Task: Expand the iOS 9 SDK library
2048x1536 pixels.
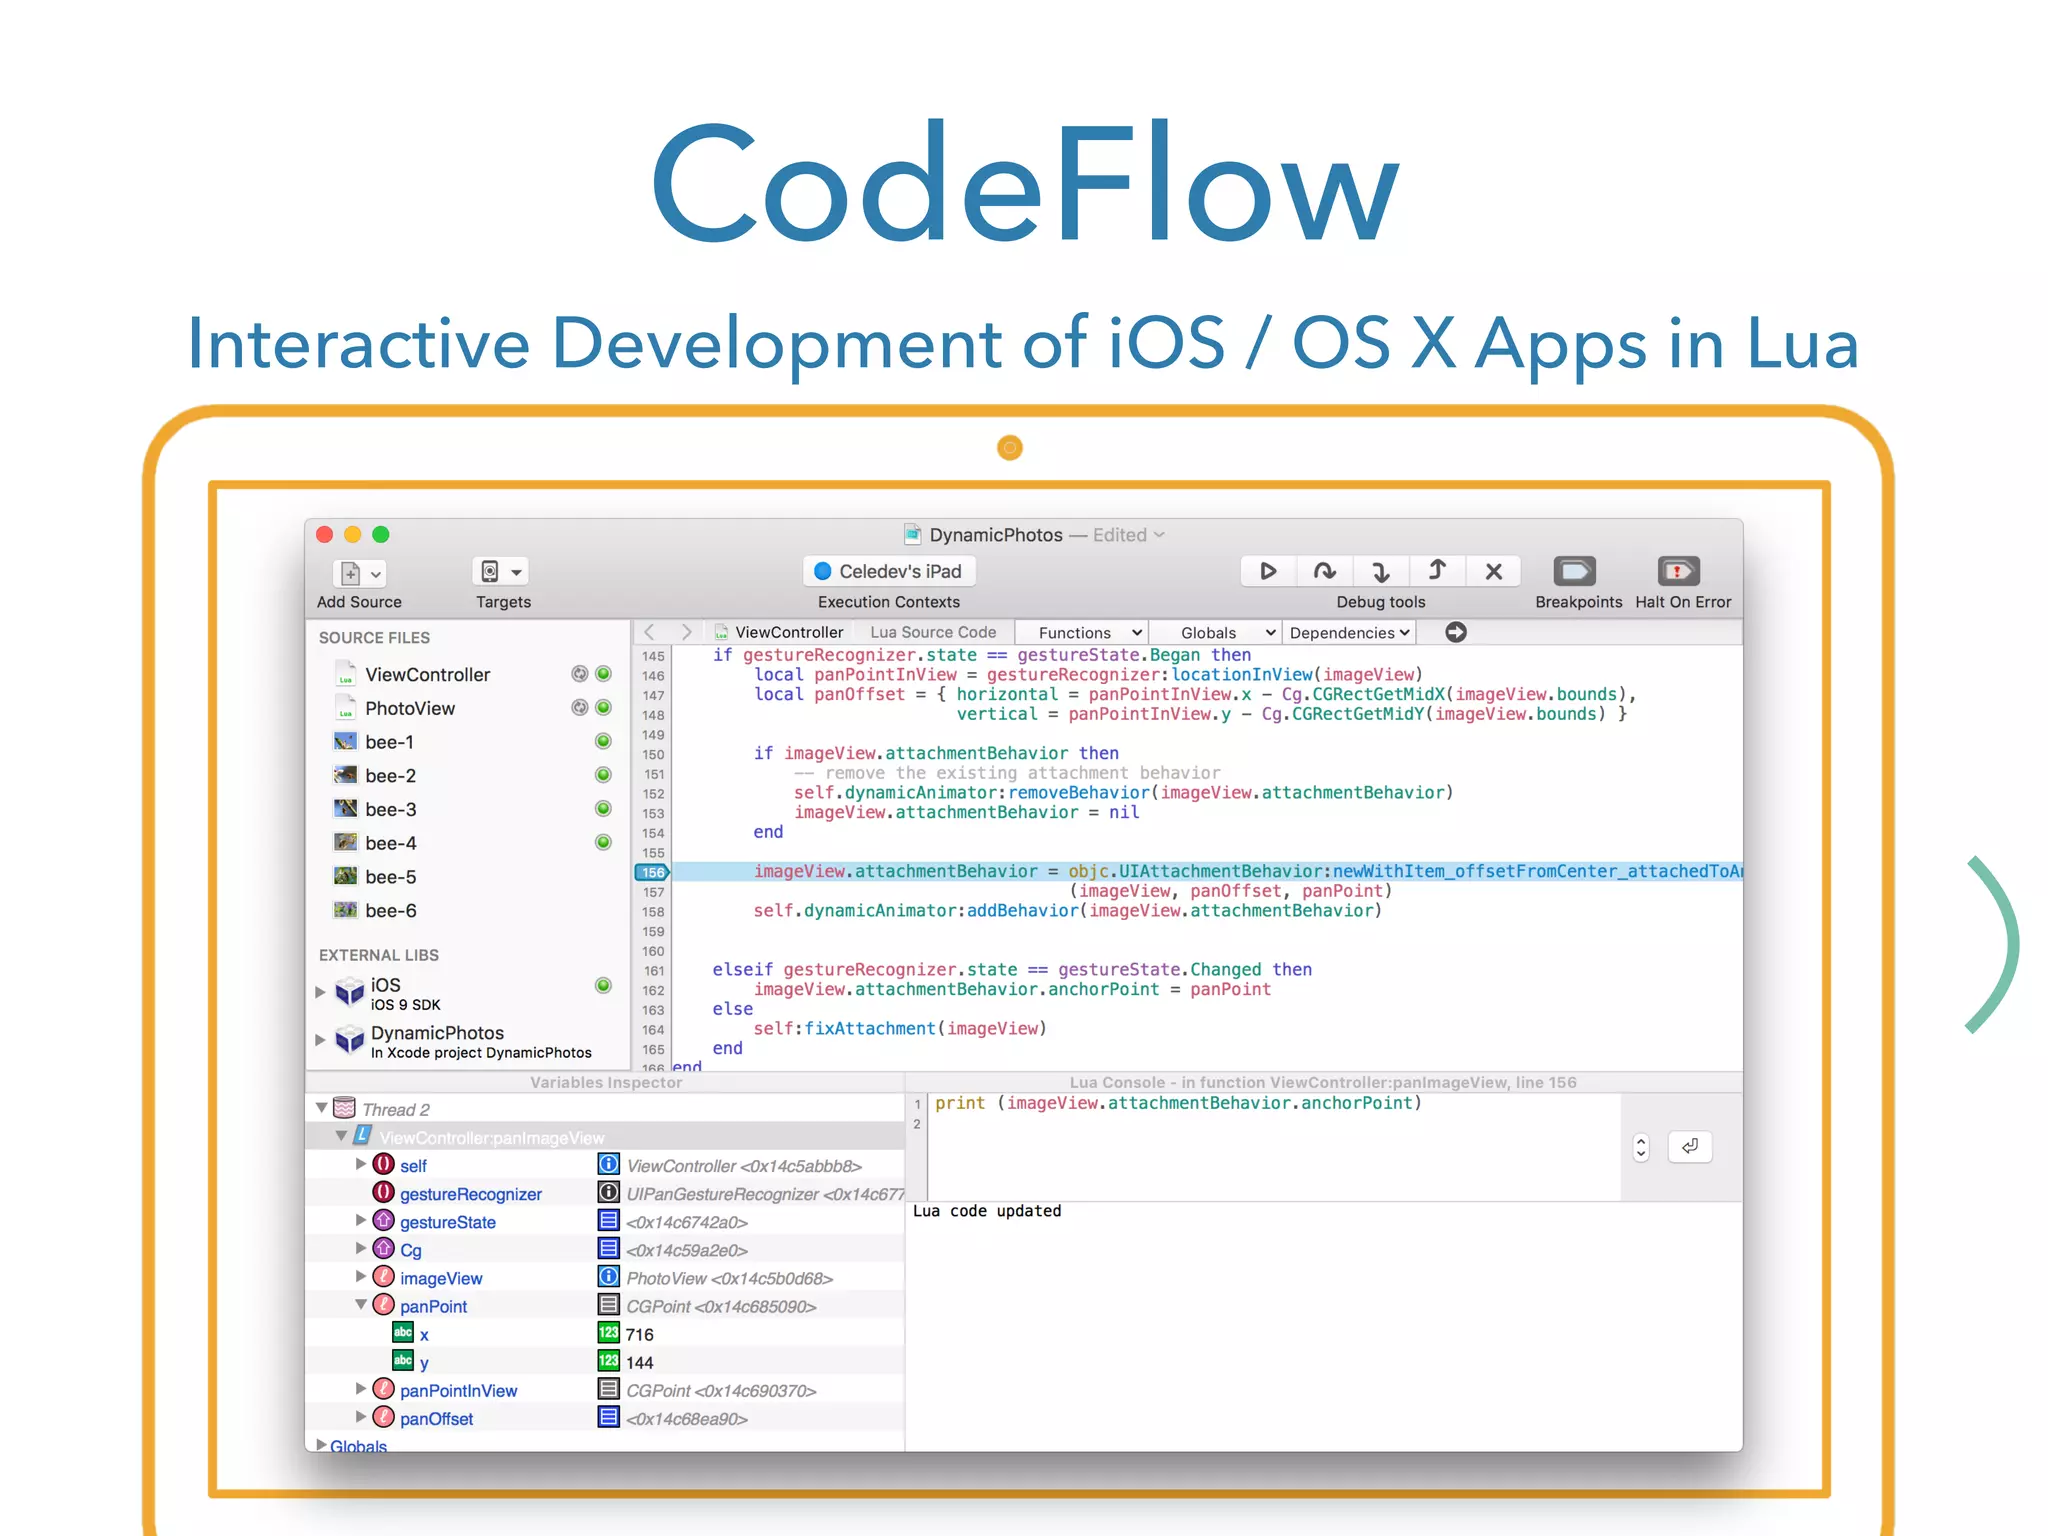Action: coord(321,992)
